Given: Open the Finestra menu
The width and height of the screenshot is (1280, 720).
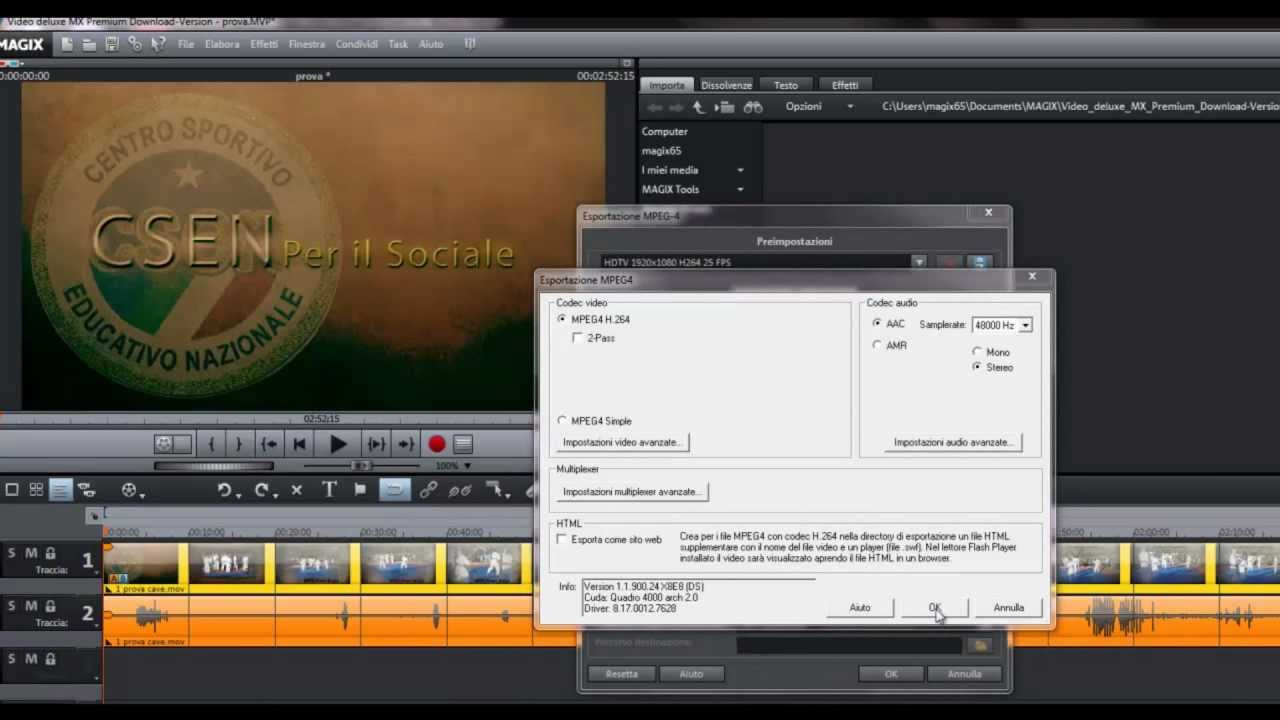Looking at the screenshot, I should pos(306,44).
